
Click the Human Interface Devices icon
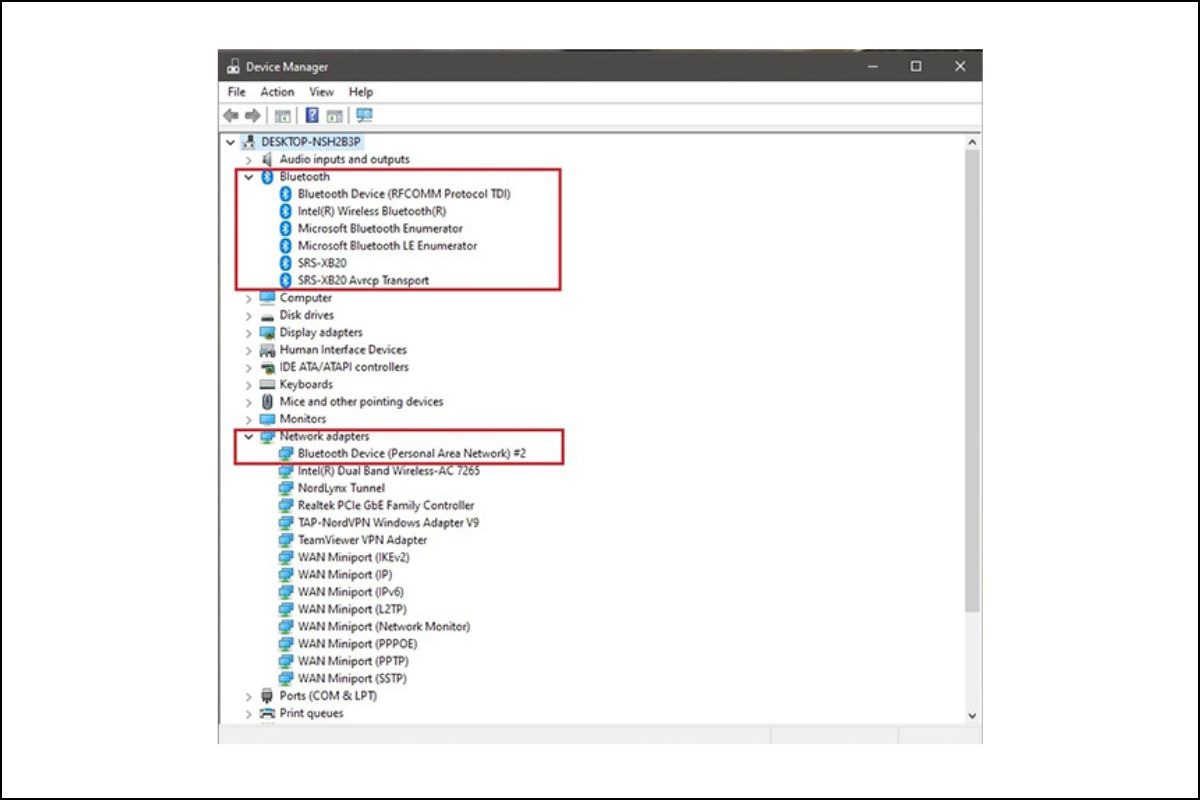(x=267, y=350)
